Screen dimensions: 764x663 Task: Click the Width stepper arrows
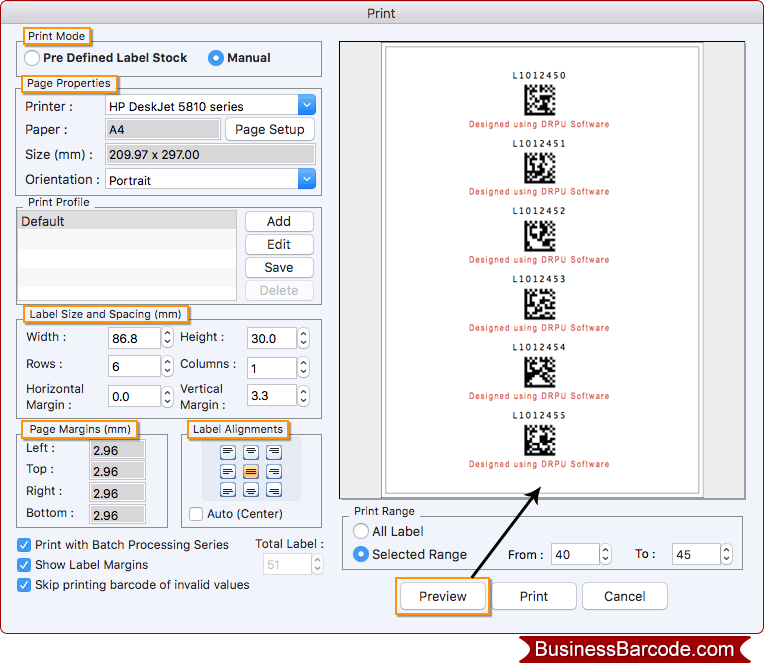click(167, 337)
